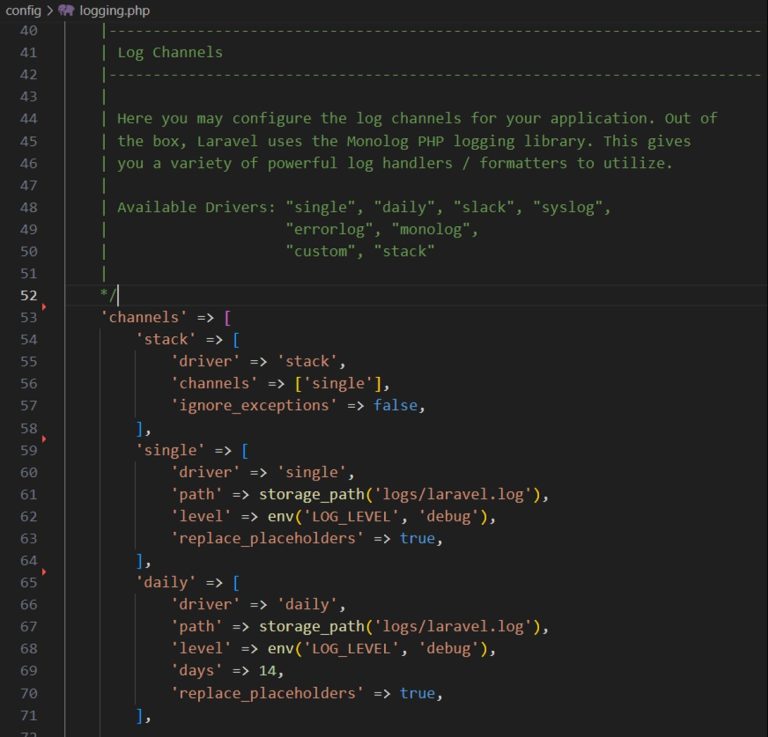
Task: Click the 'days' key on line 69
Action: coord(197,670)
